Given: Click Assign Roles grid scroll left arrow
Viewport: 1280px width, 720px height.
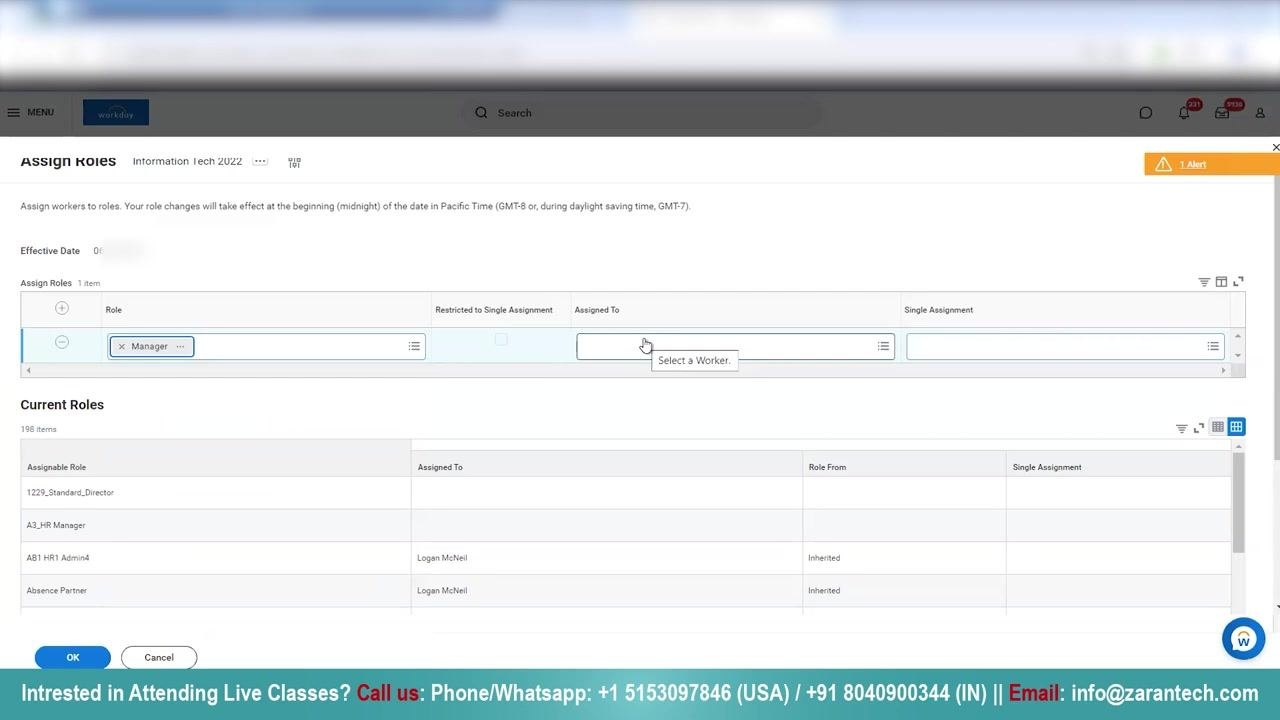Looking at the screenshot, I should coord(28,371).
